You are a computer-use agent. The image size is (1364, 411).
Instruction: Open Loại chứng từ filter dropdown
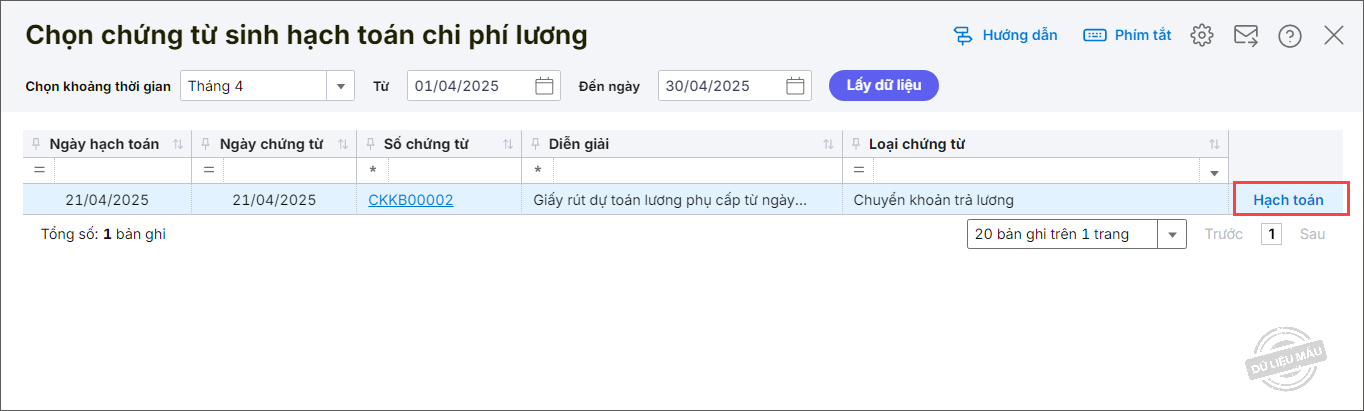point(1214,171)
